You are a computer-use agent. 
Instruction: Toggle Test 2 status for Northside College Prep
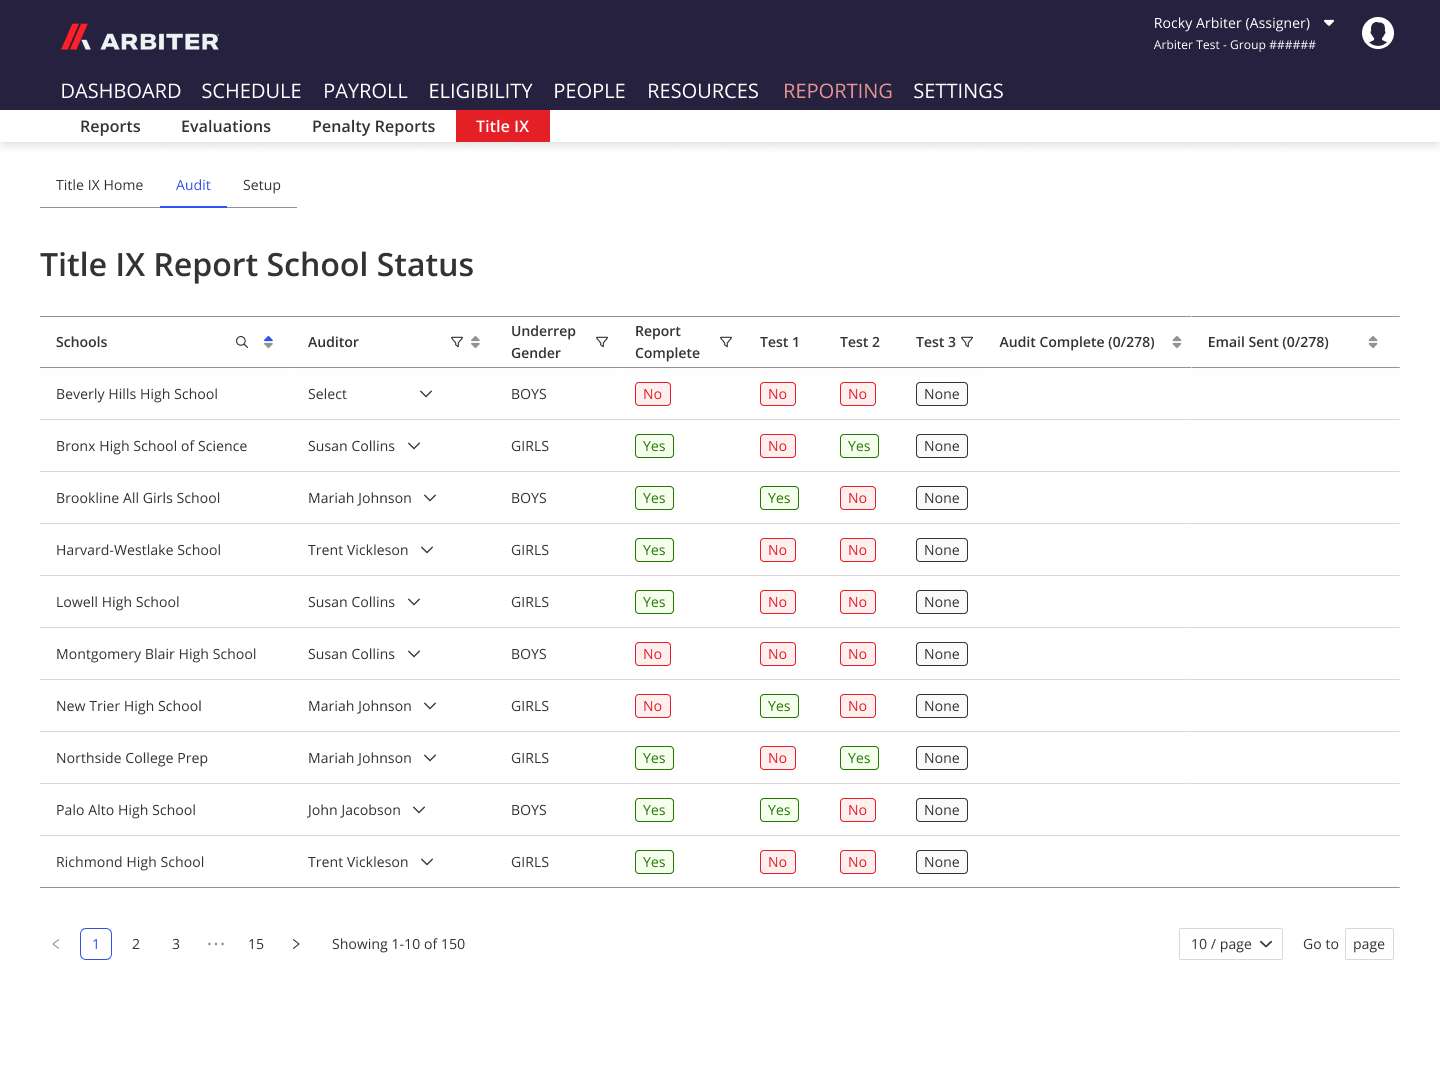[x=859, y=757]
